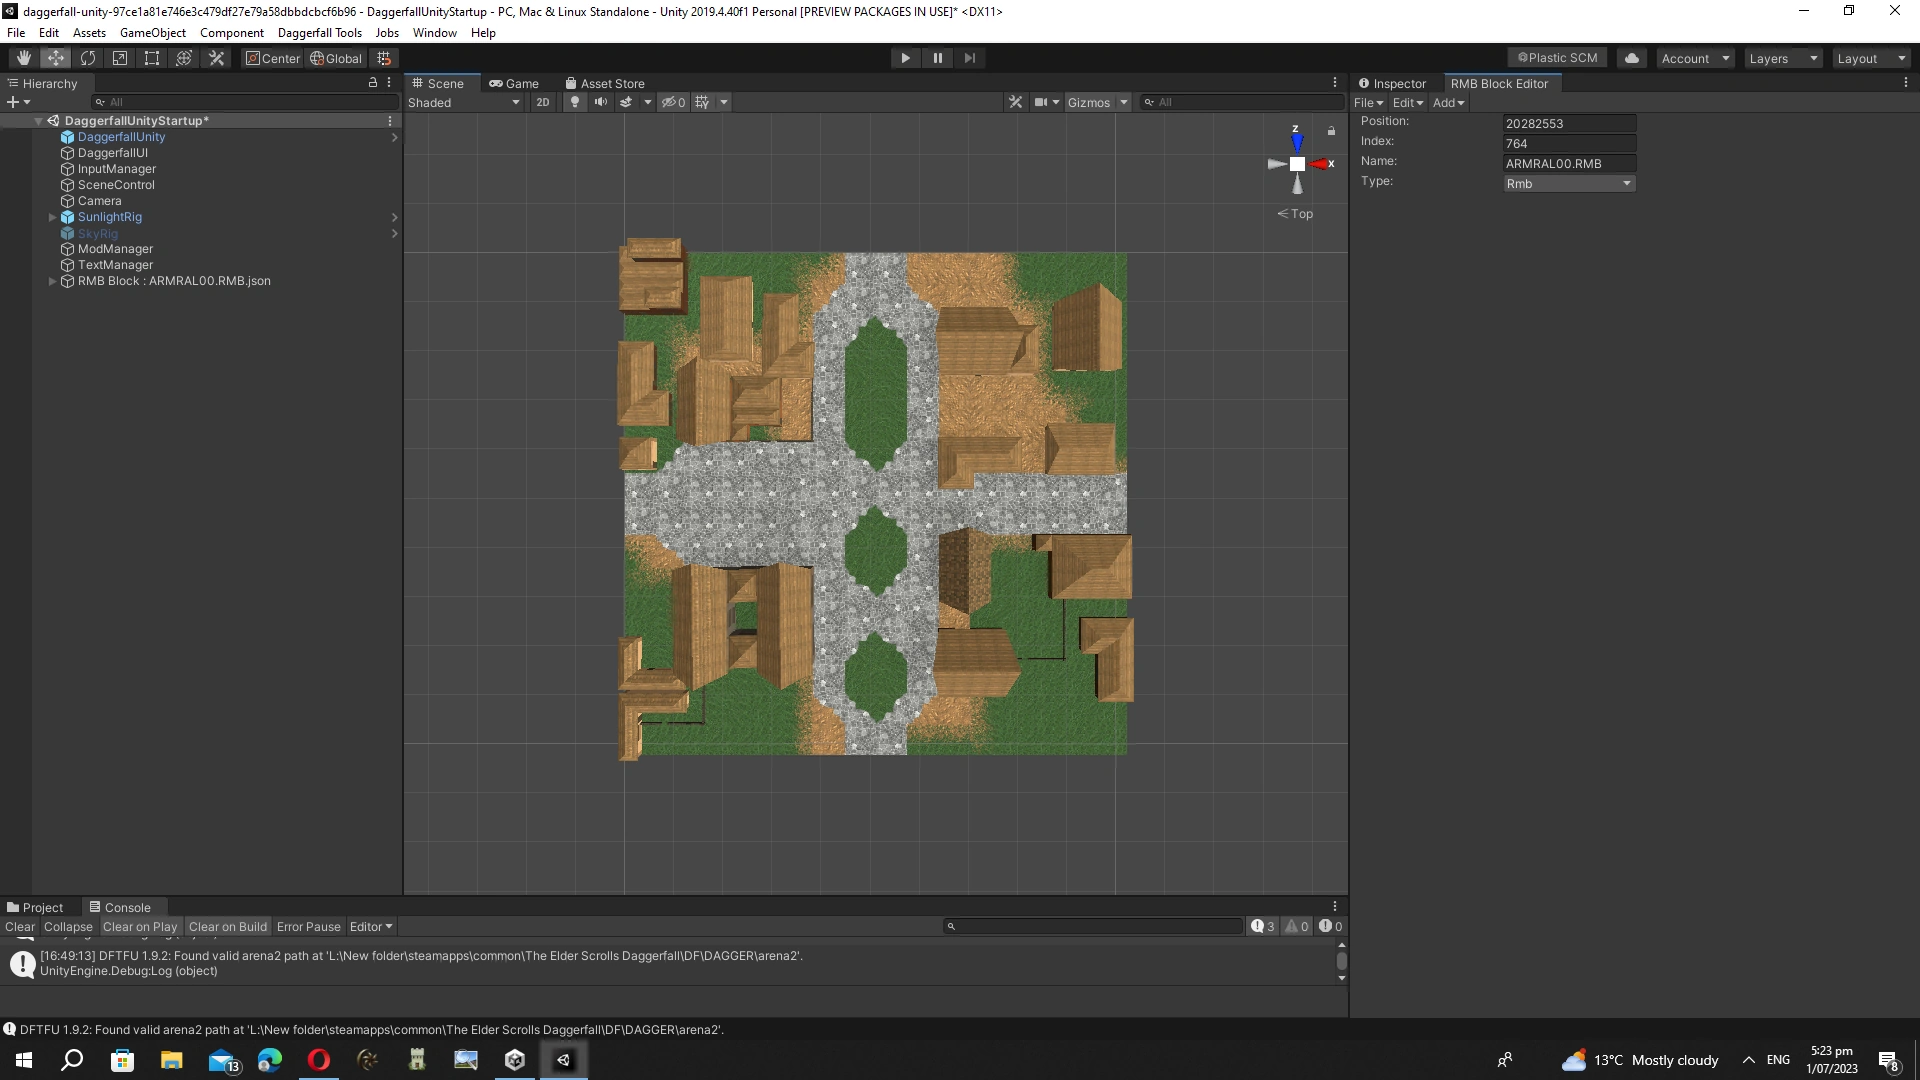Toggle Clear on Play button
Viewport: 1920px width, 1080px height.
[139, 927]
